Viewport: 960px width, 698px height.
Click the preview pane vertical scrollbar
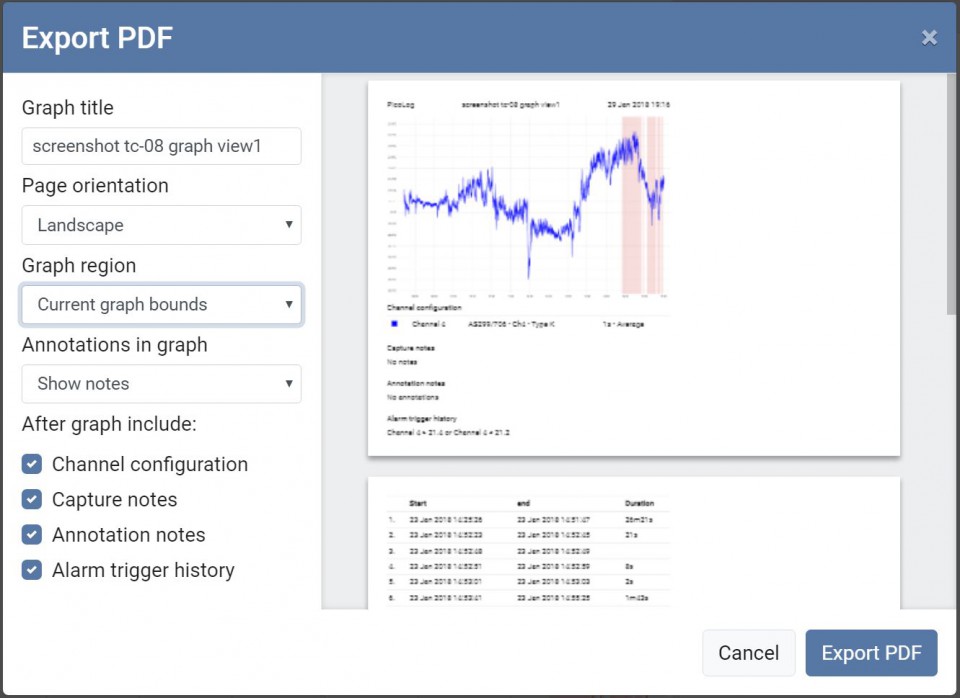[x=951, y=200]
